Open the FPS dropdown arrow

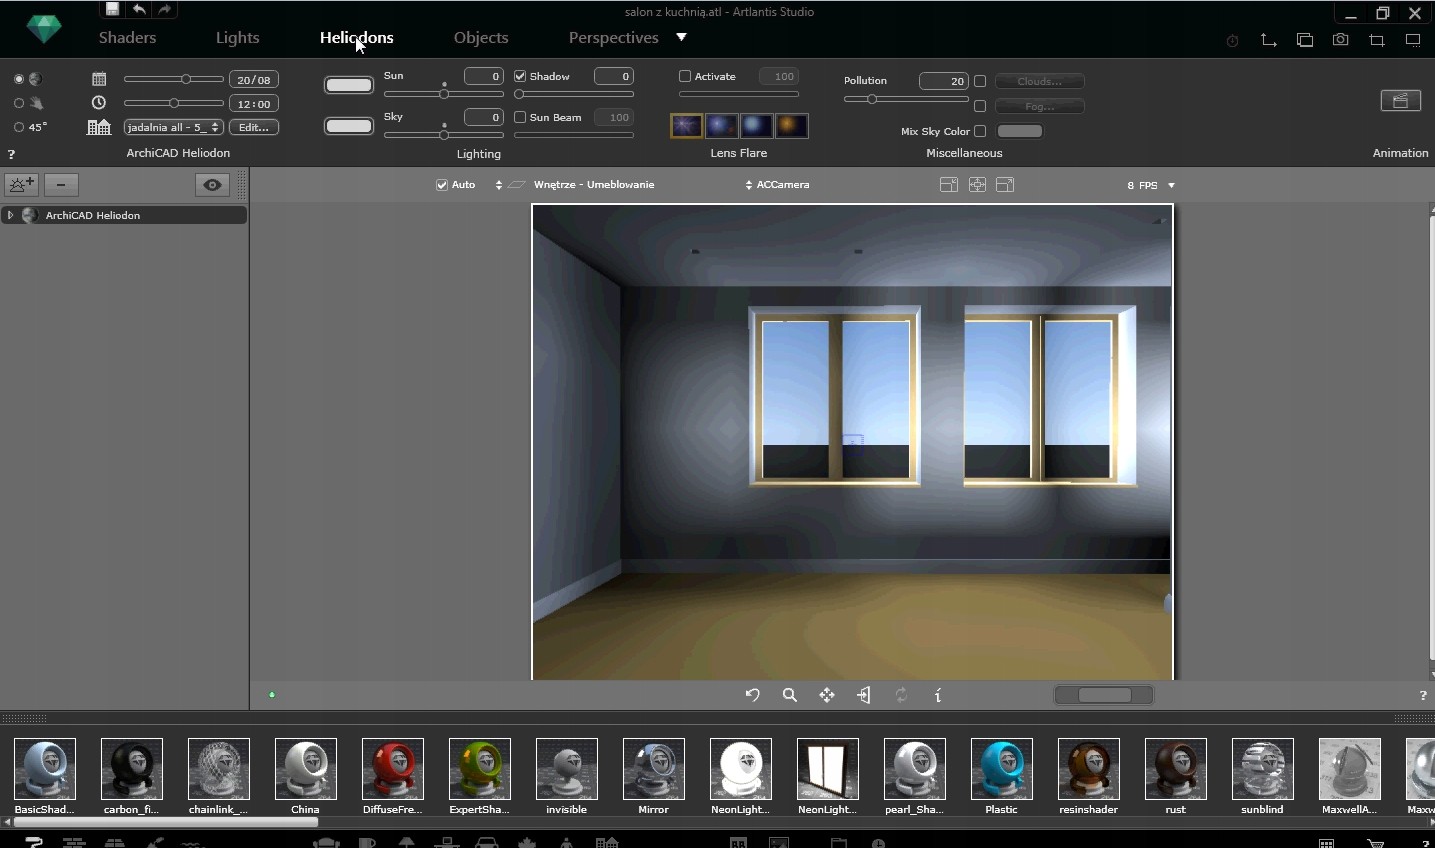coord(1171,186)
